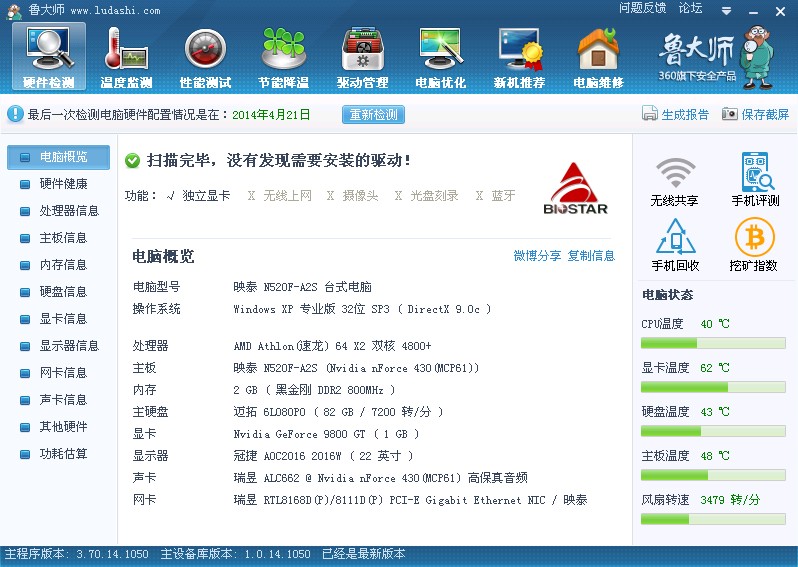Click the green scan-complete checkmark icon
The image size is (798, 567).
132,161
